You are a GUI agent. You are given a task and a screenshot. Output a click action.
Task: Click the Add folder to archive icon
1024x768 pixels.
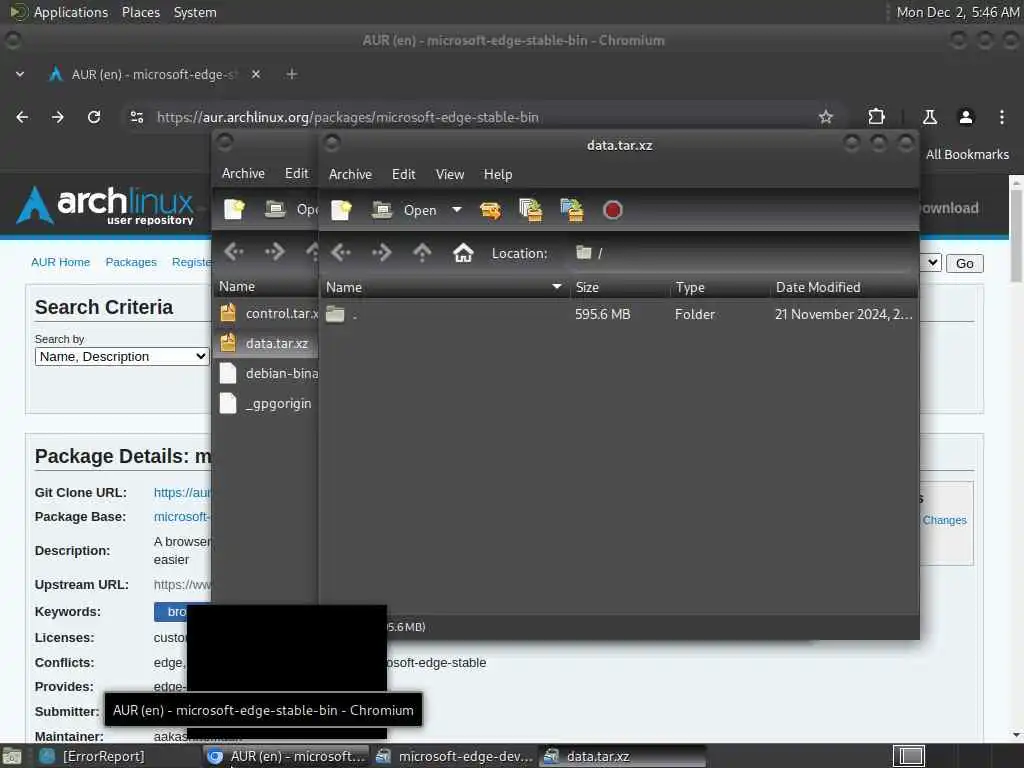click(572, 210)
